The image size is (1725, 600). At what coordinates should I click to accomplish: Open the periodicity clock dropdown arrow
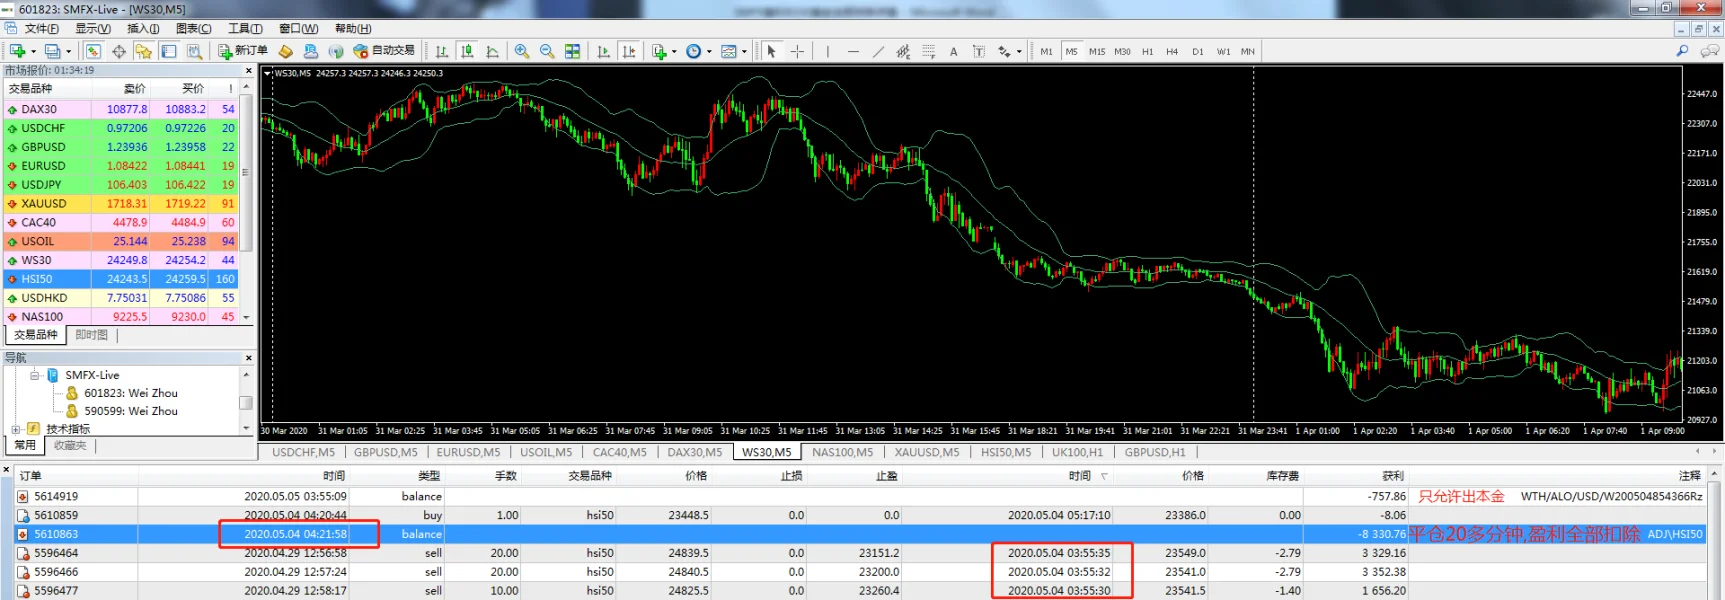click(x=709, y=51)
